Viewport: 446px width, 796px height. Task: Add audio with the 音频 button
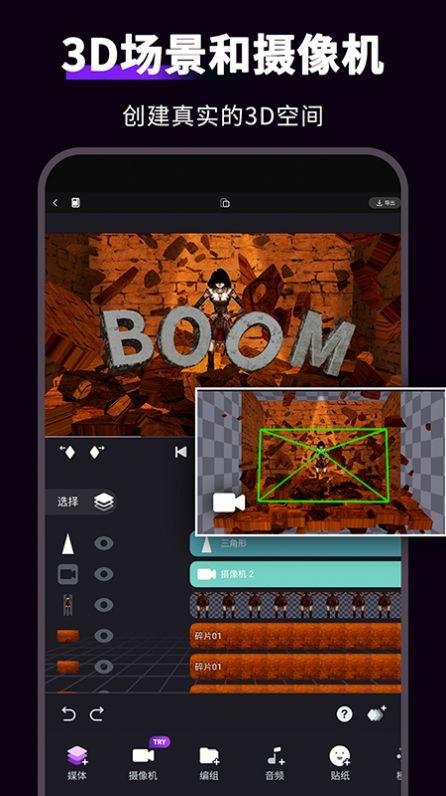pyautogui.click(x=275, y=762)
